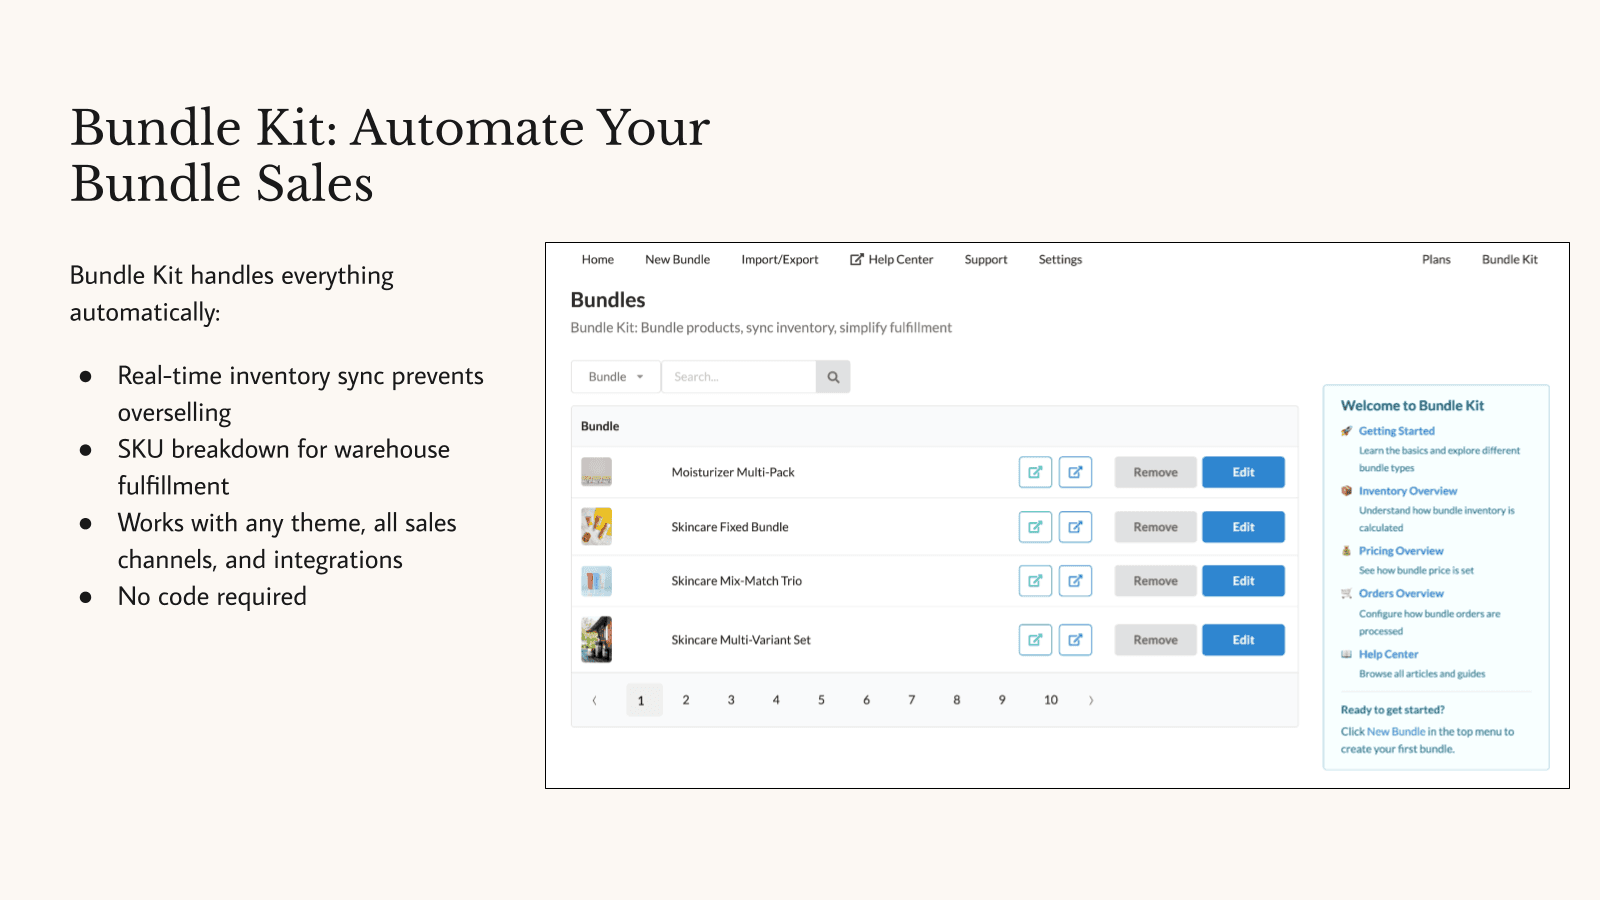Remove the Skincare Fixed Bundle
1600x900 pixels.
(x=1156, y=527)
